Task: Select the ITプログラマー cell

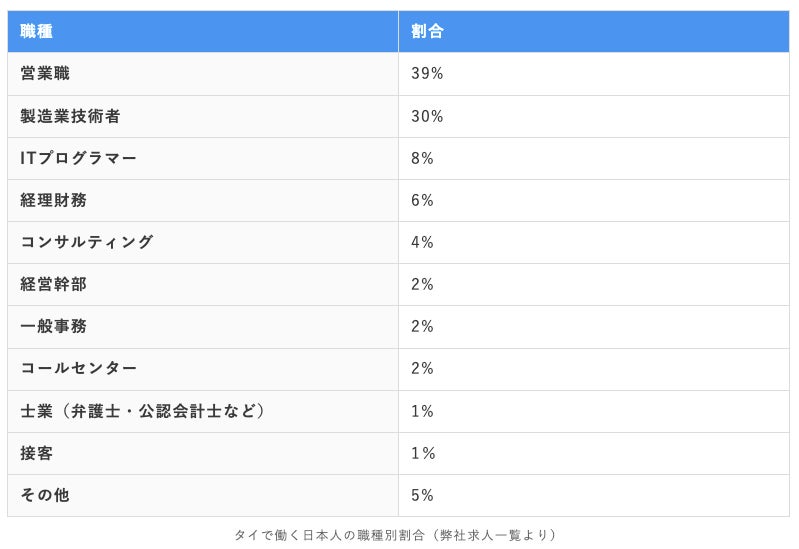Action: point(79,158)
